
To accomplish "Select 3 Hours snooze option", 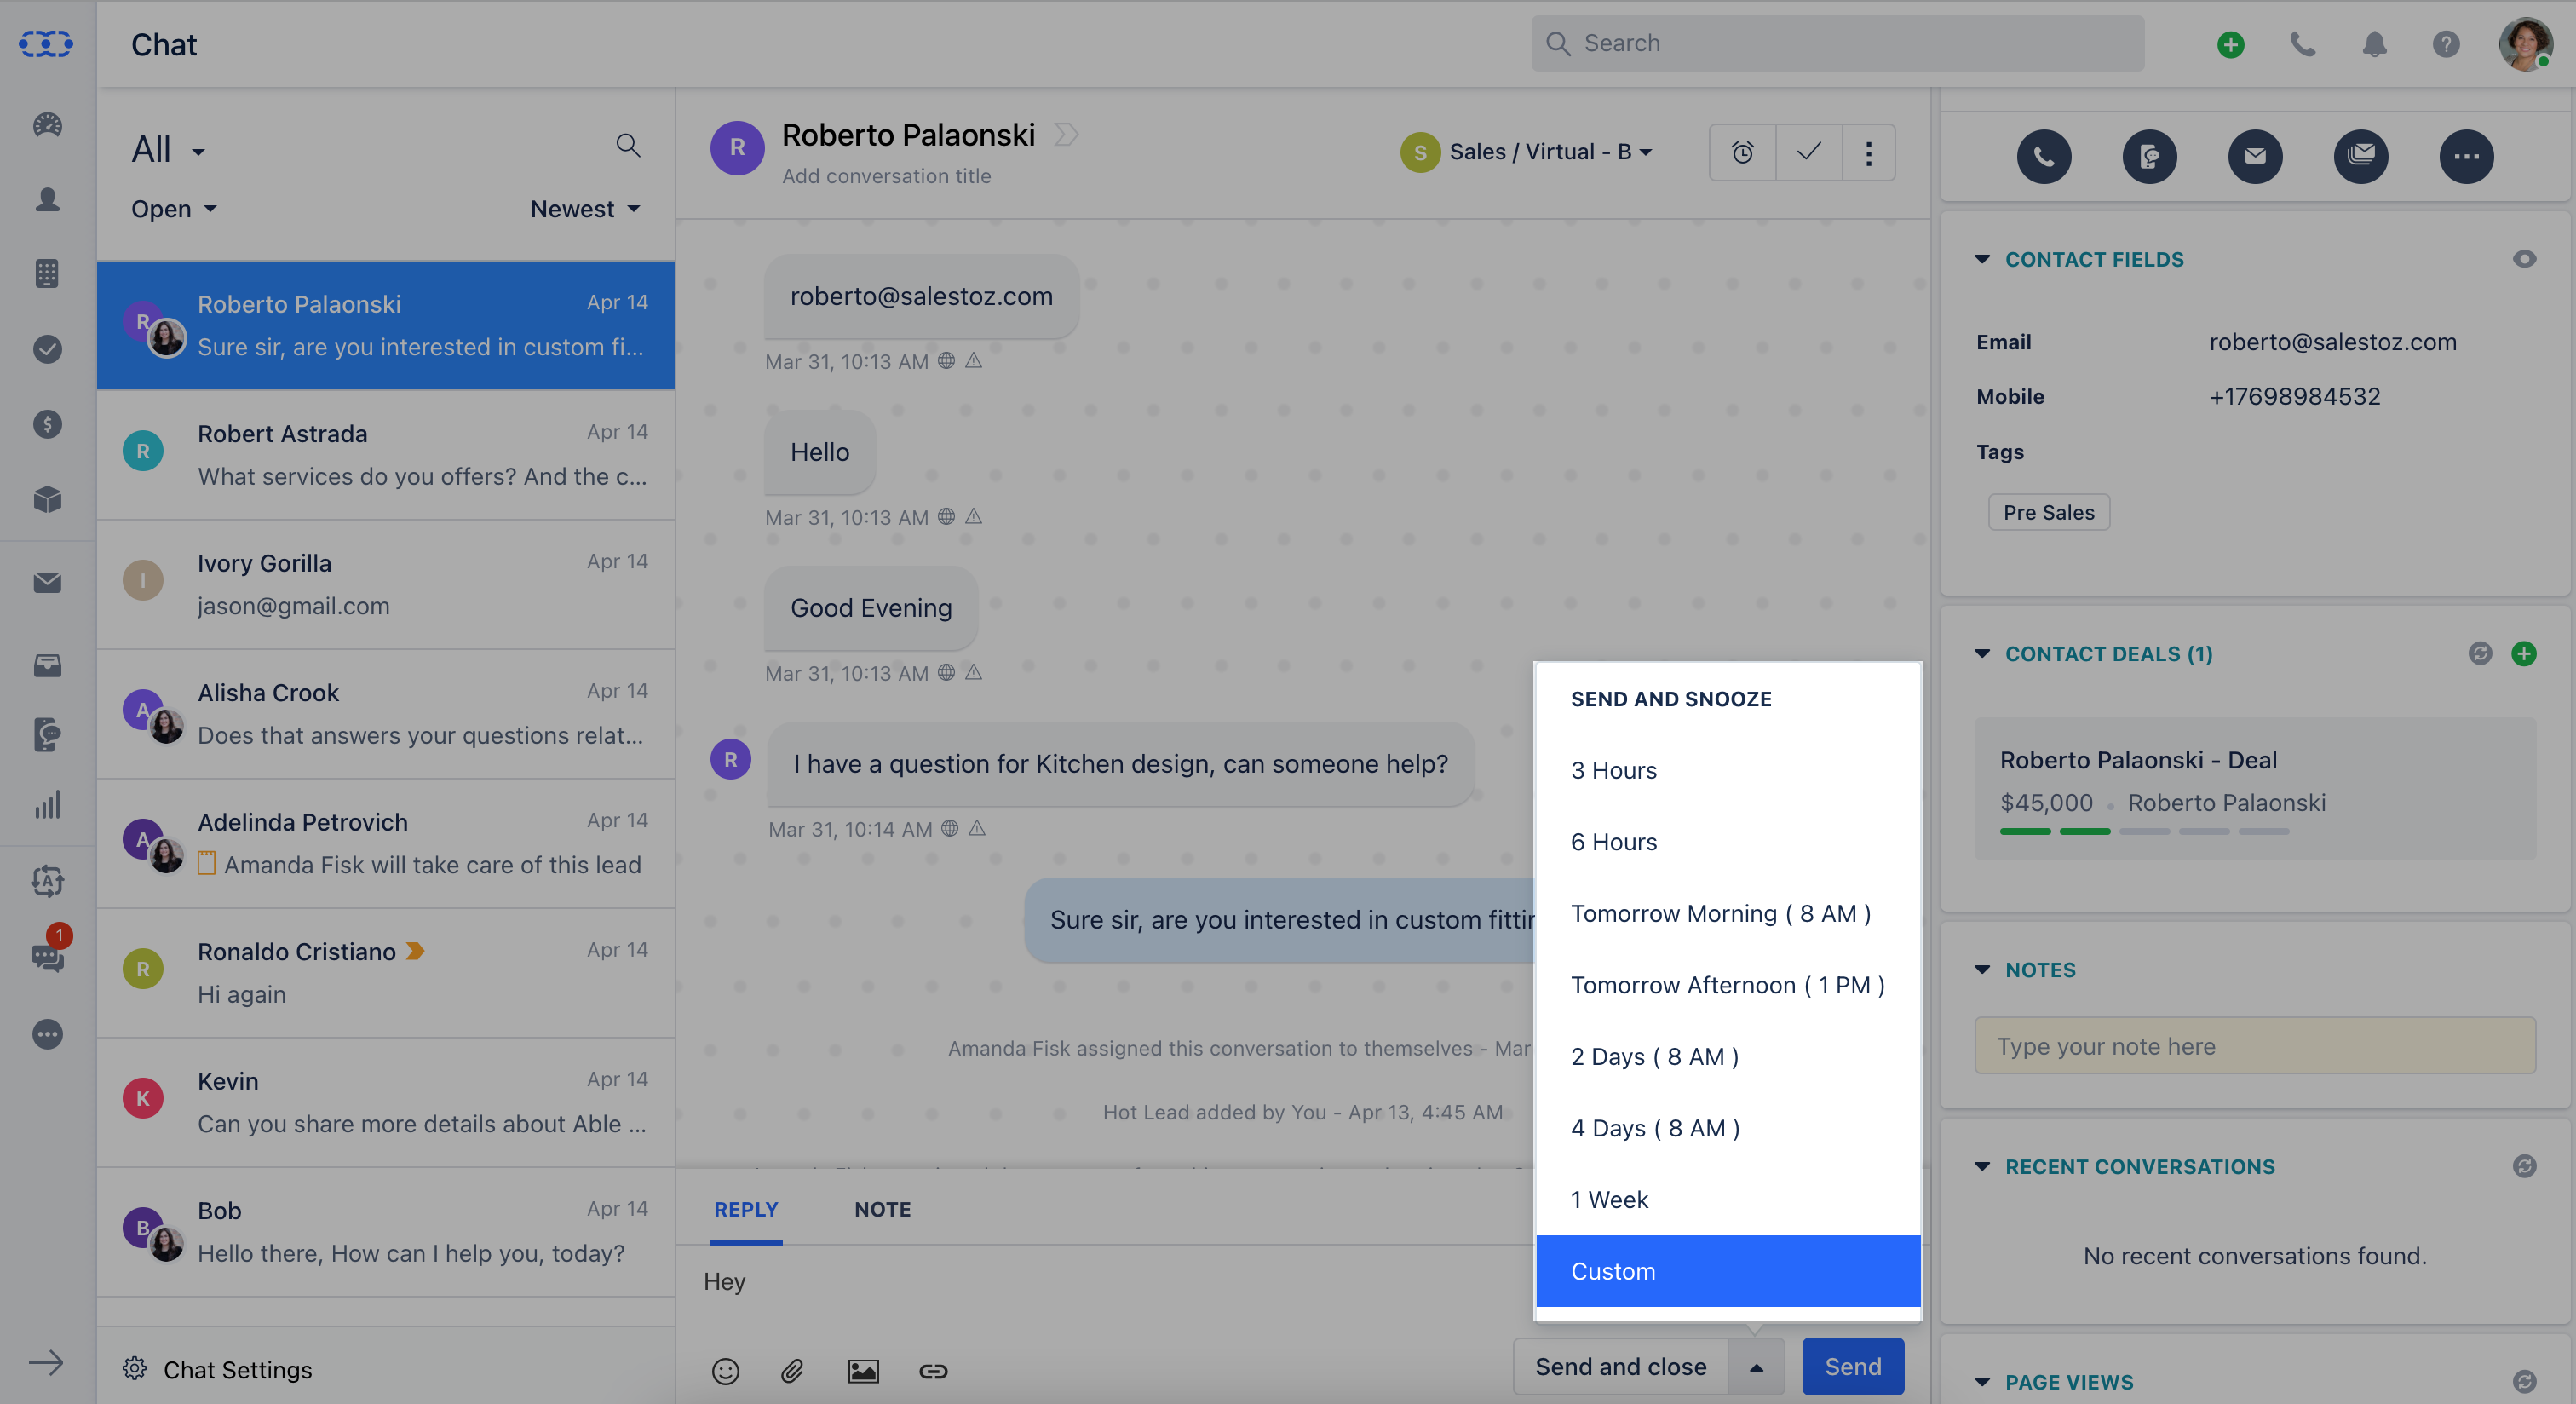I will pyautogui.click(x=1728, y=770).
